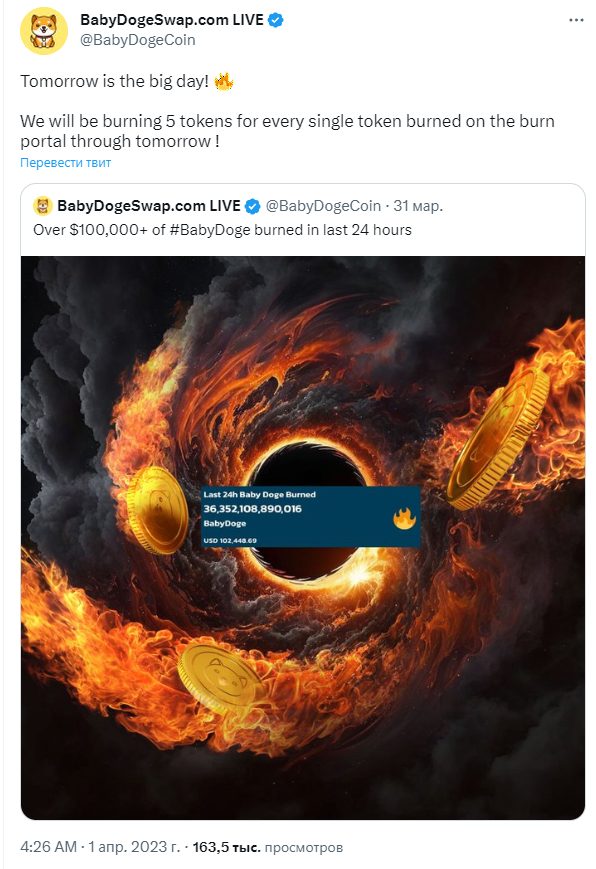Click the BabyDoge profile avatar
The image size is (596, 869).
[44, 30]
